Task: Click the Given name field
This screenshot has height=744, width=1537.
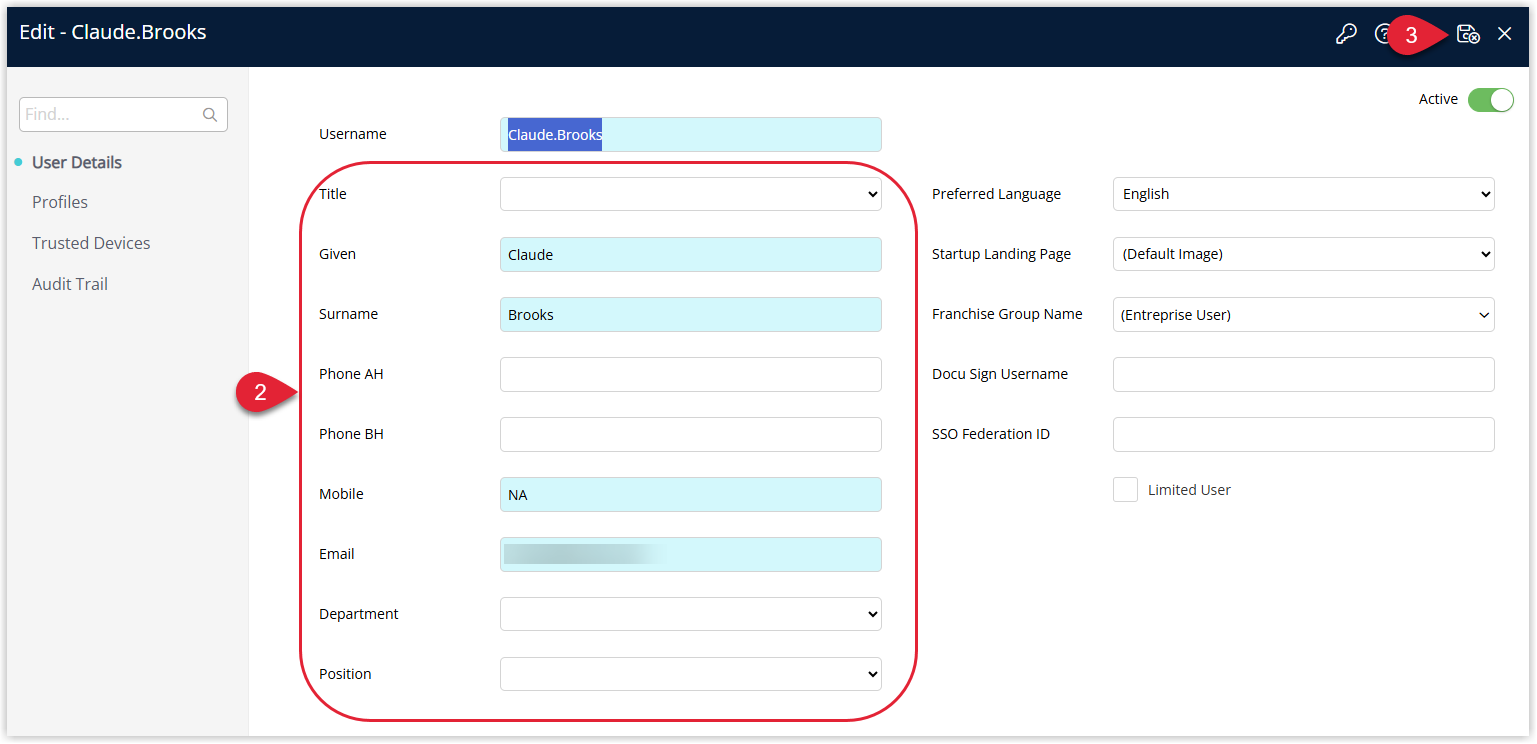Action: pyautogui.click(x=691, y=254)
